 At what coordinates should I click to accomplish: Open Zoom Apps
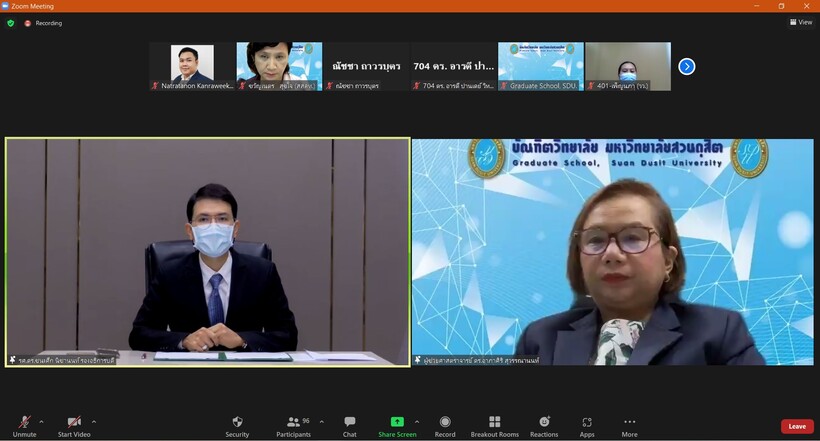point(587,426)
